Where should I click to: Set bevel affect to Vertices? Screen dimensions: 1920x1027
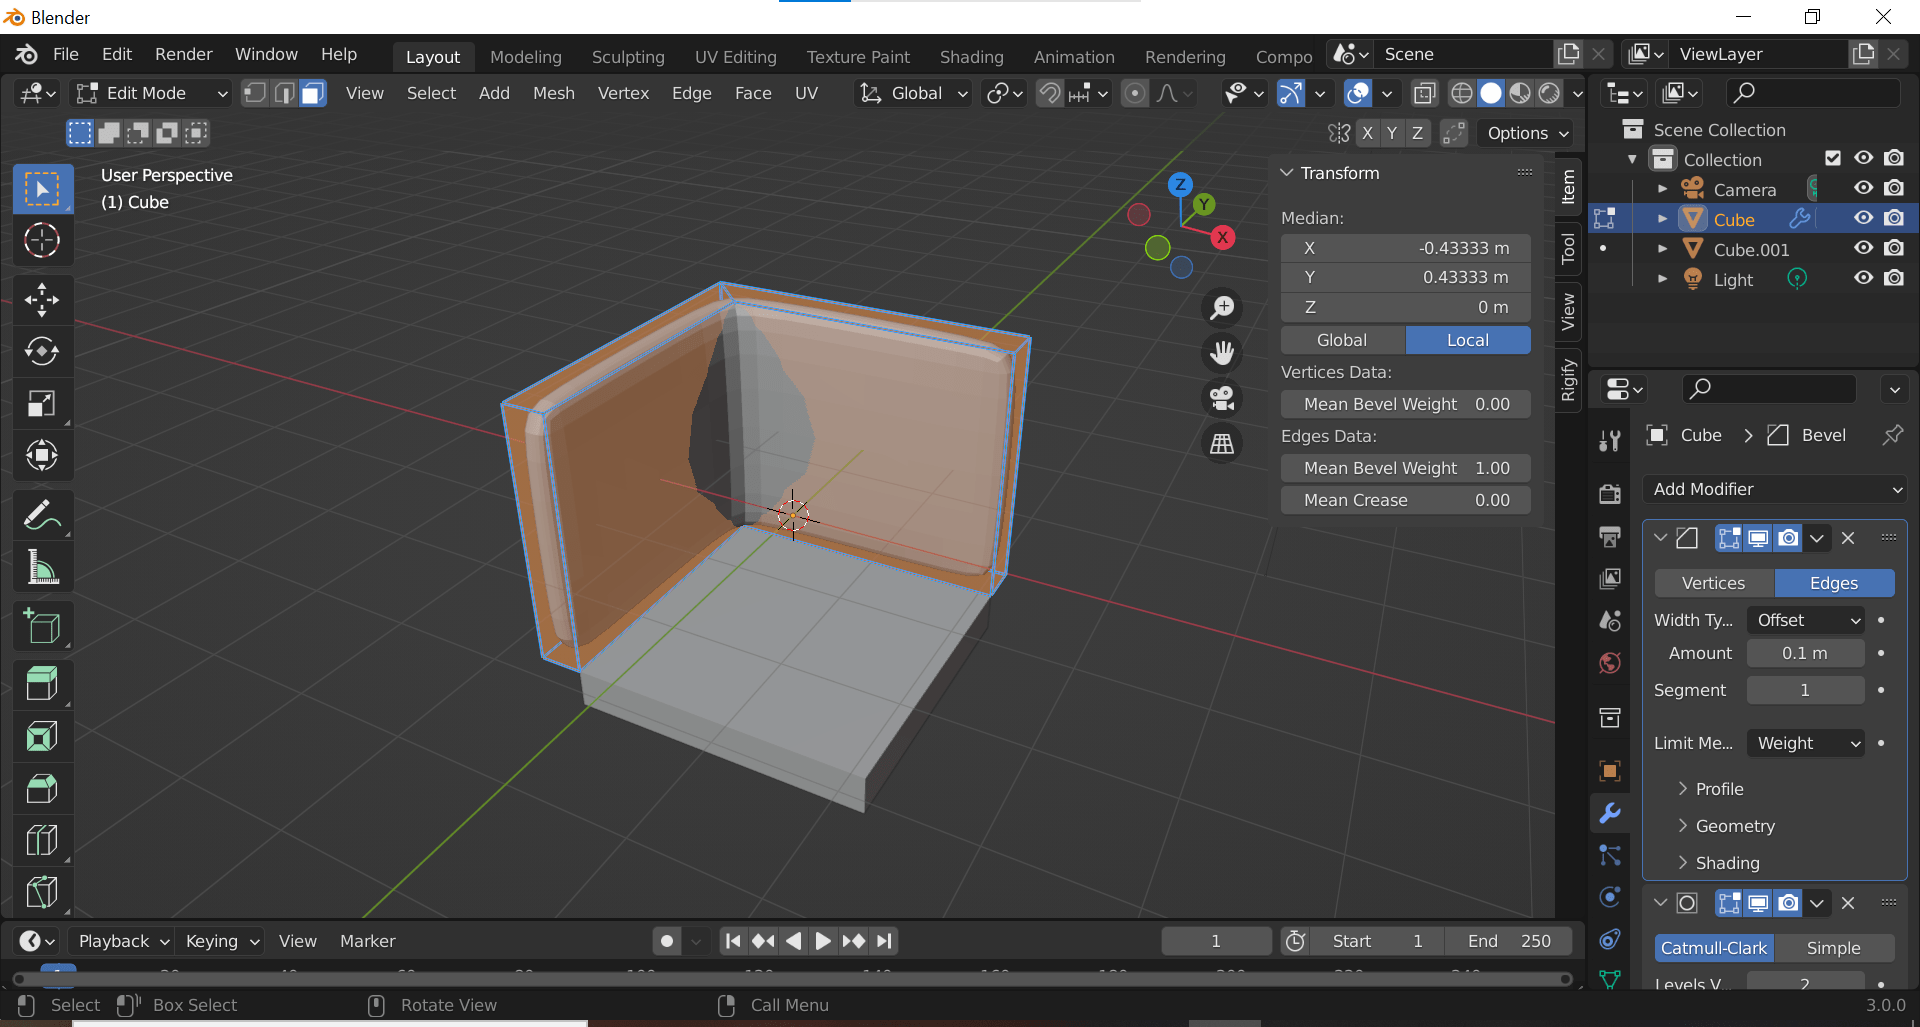pos(1713,583)
